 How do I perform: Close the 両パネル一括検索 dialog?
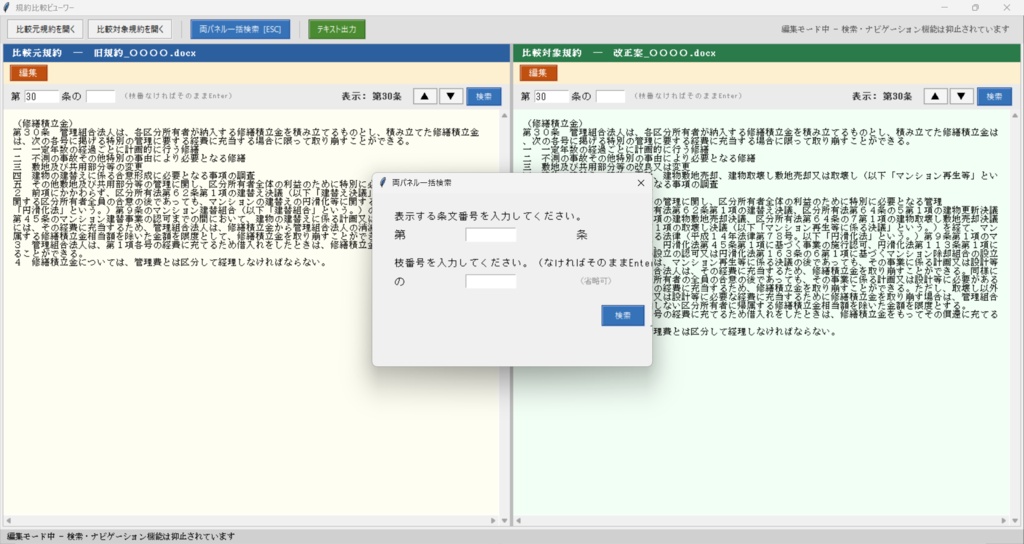[x=641, y=183]
